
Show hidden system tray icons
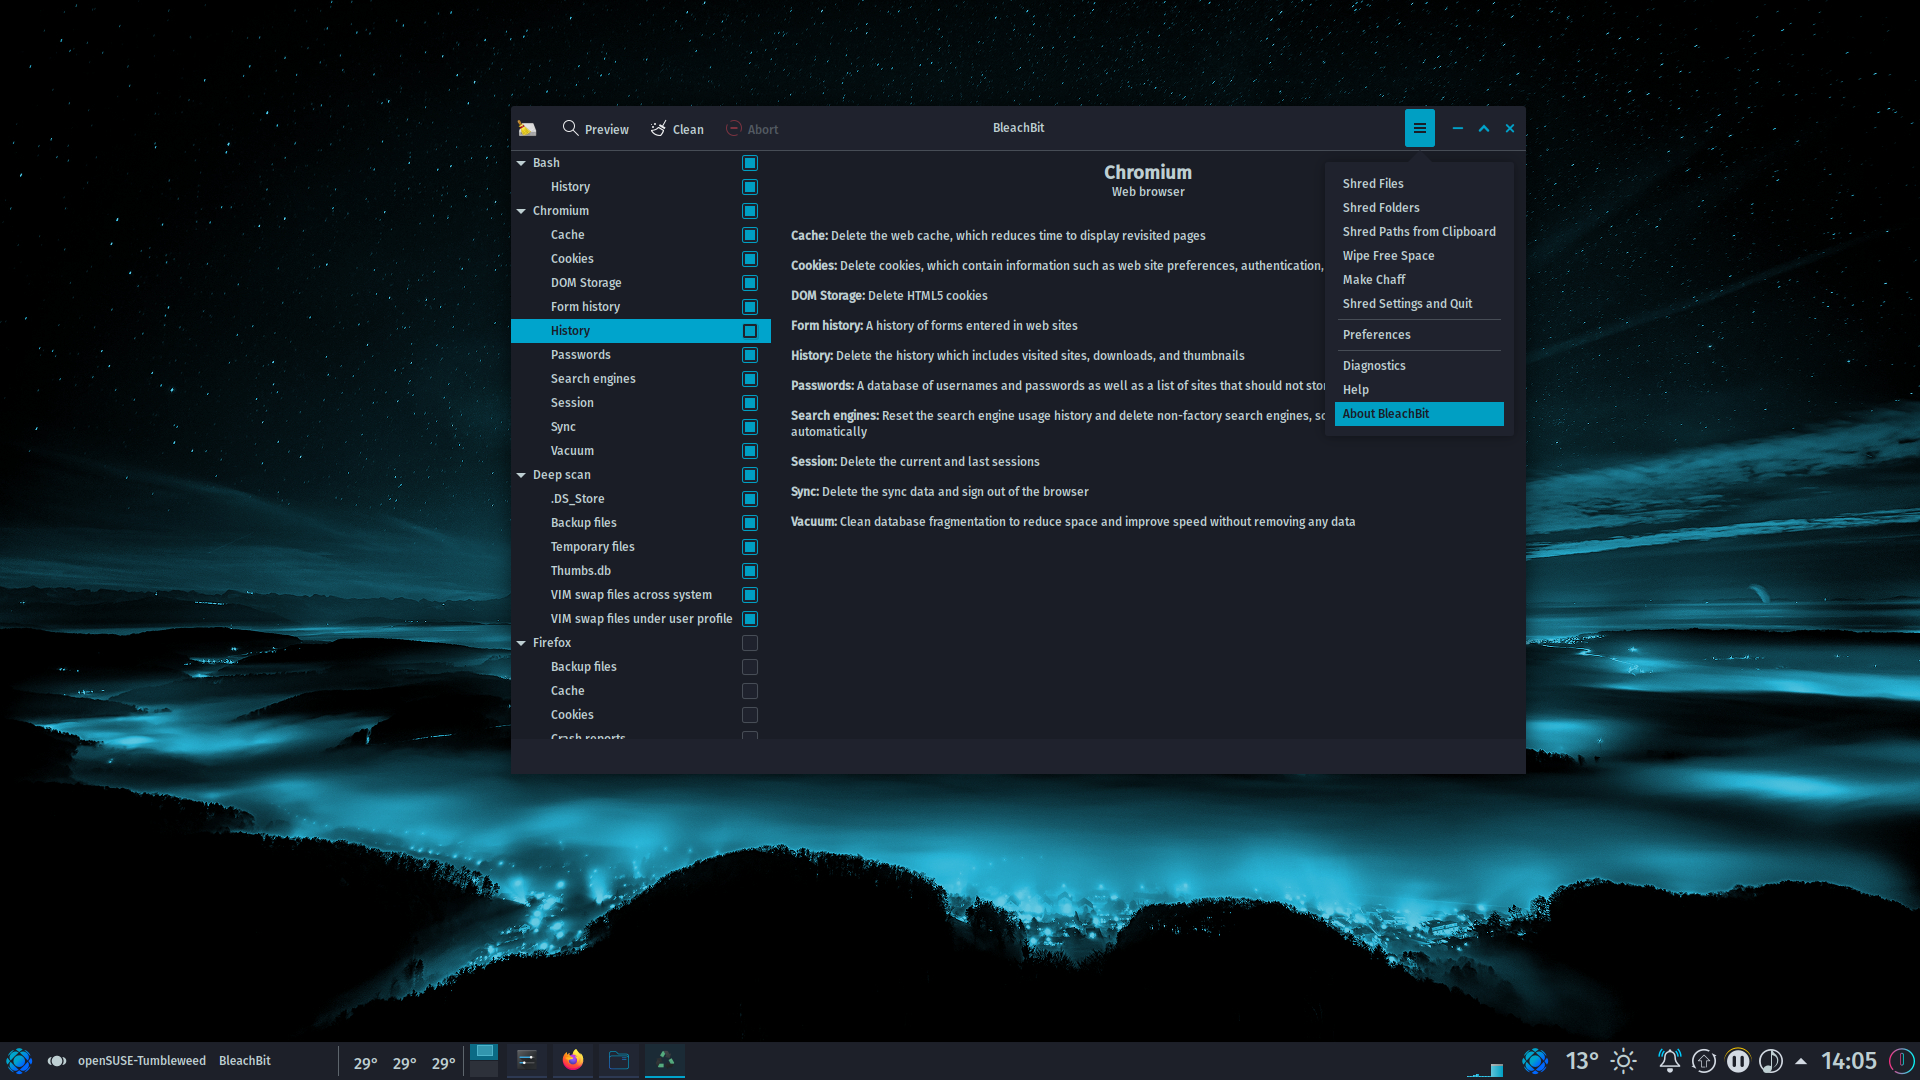1801,1061
